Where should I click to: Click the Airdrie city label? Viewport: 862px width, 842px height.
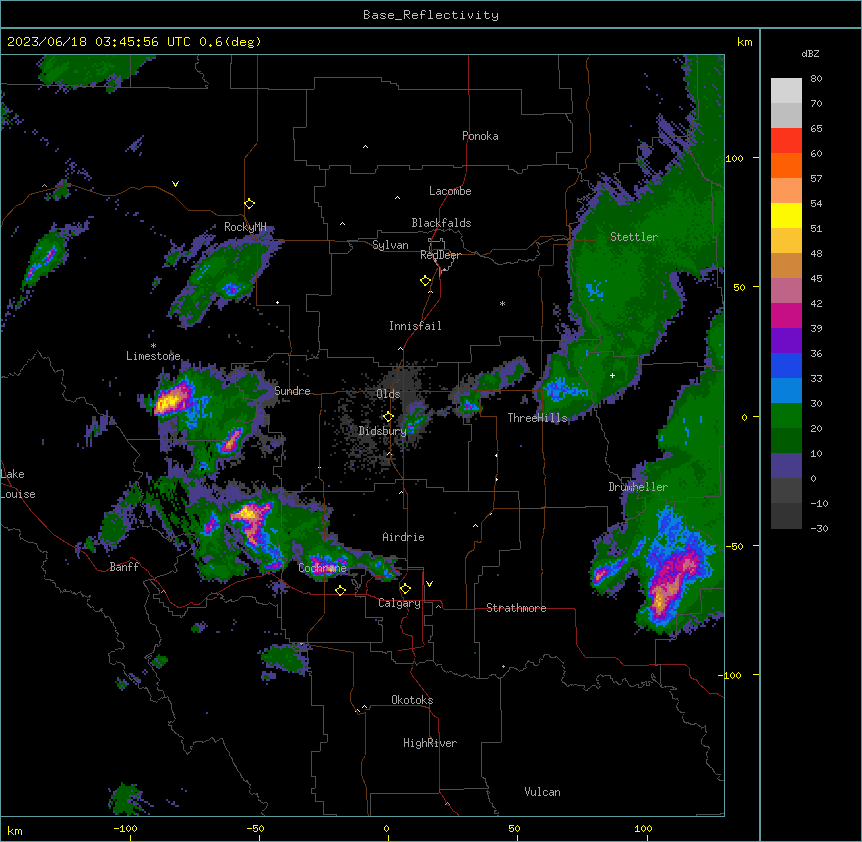[403, 537]
